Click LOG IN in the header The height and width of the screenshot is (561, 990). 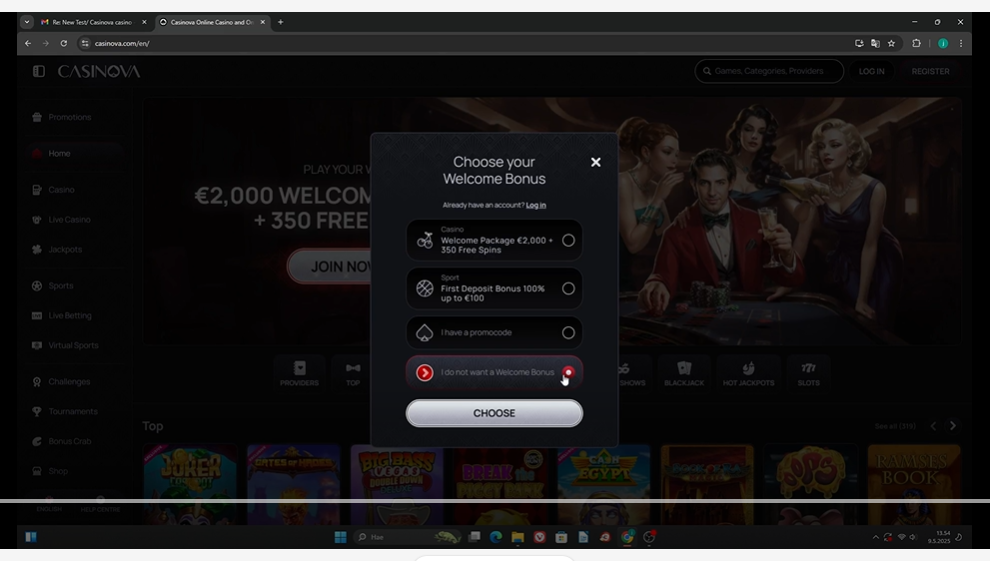[871, 71]
